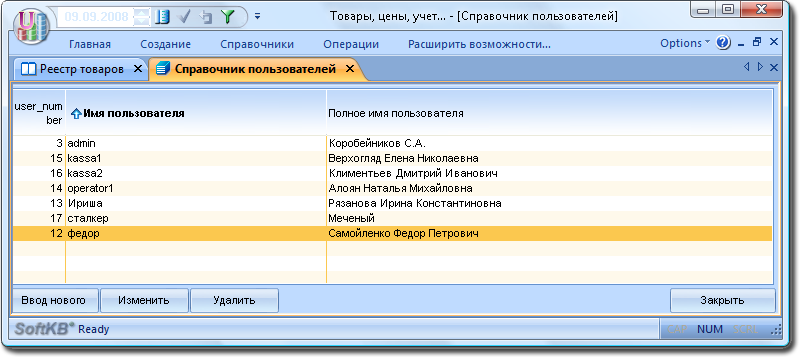800x360 pixels.
Task: Click the user_number column header
Action: coord(39,113)
